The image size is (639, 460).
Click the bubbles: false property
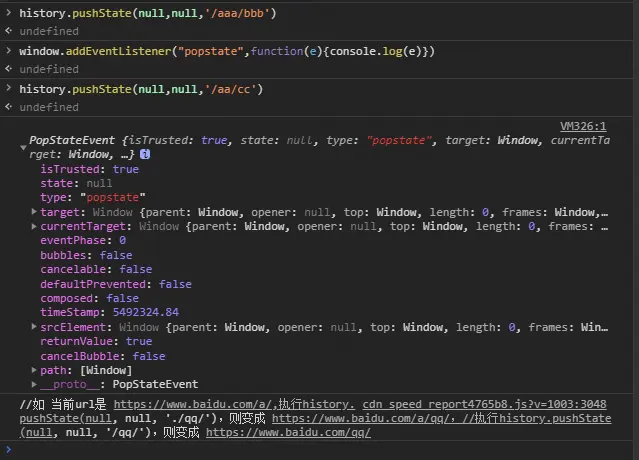pos(86,255)
